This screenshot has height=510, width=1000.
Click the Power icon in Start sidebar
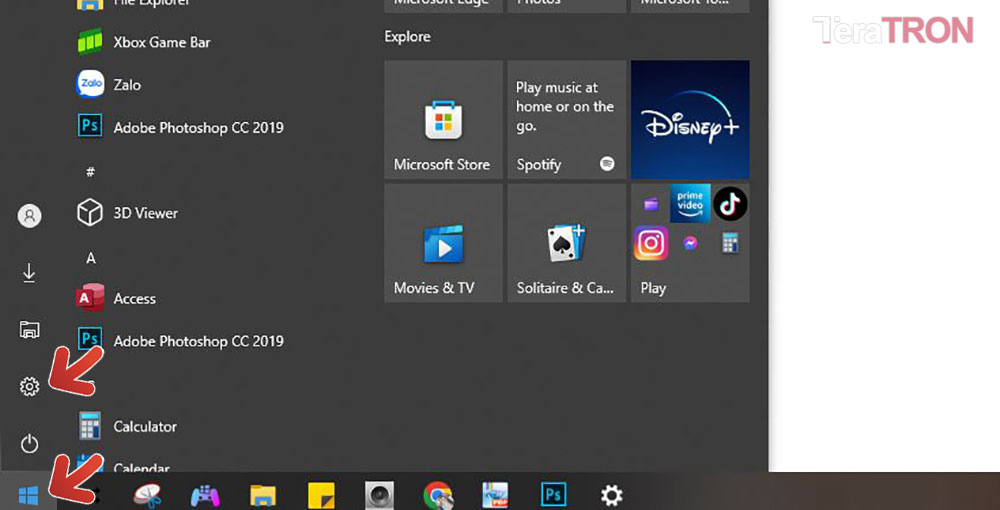pyautogui.click(x=29, y=443)
